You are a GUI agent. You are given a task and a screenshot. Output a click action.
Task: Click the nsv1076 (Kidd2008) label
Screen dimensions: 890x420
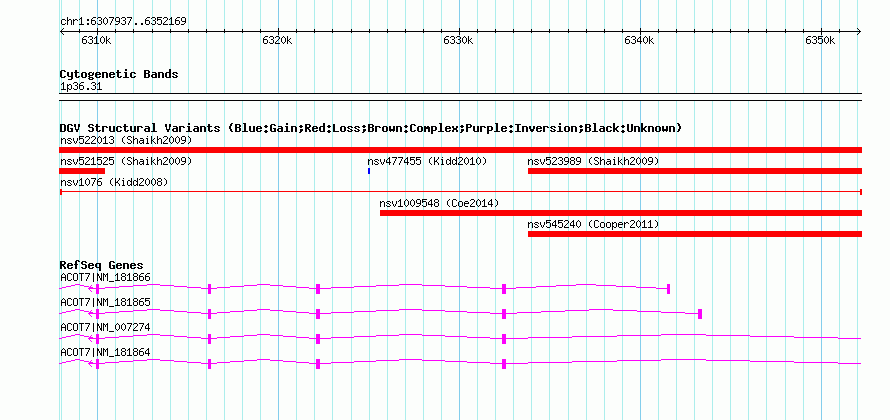click(114, 182)
